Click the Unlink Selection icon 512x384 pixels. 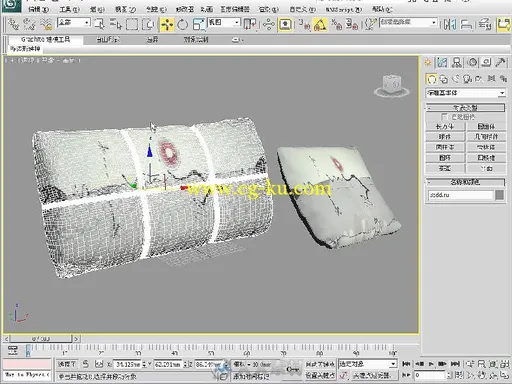(29, 24)
